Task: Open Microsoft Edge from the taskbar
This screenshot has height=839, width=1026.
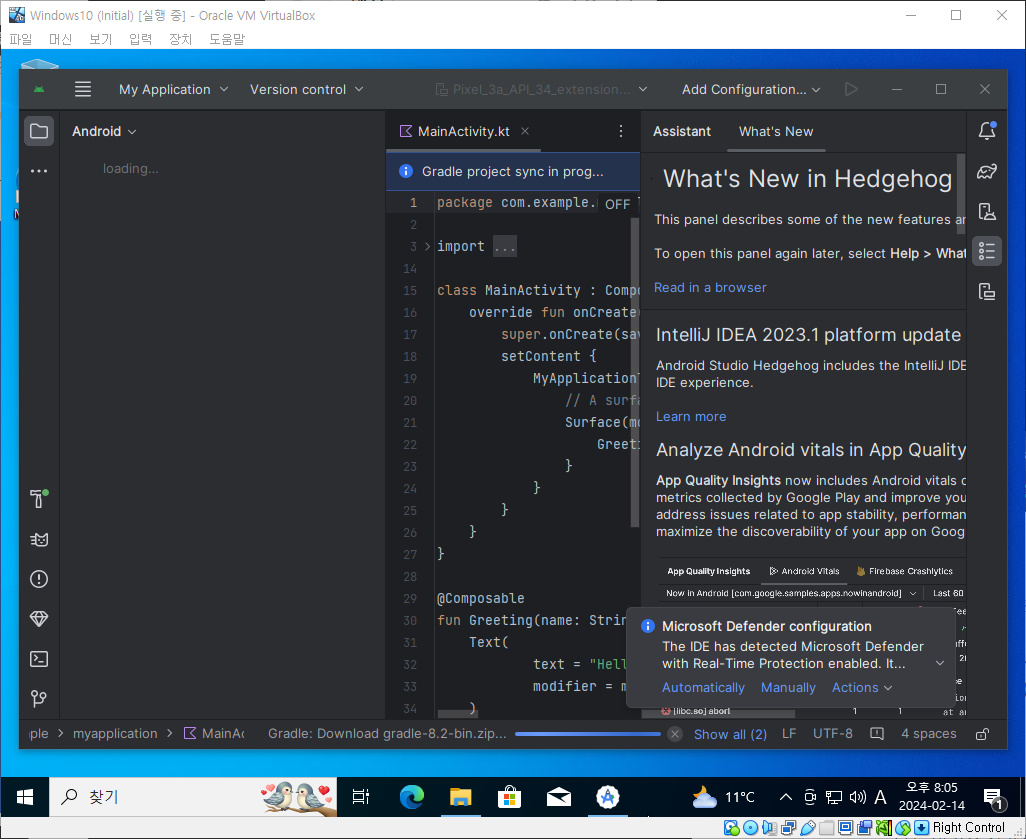Action: pos(412,796)
